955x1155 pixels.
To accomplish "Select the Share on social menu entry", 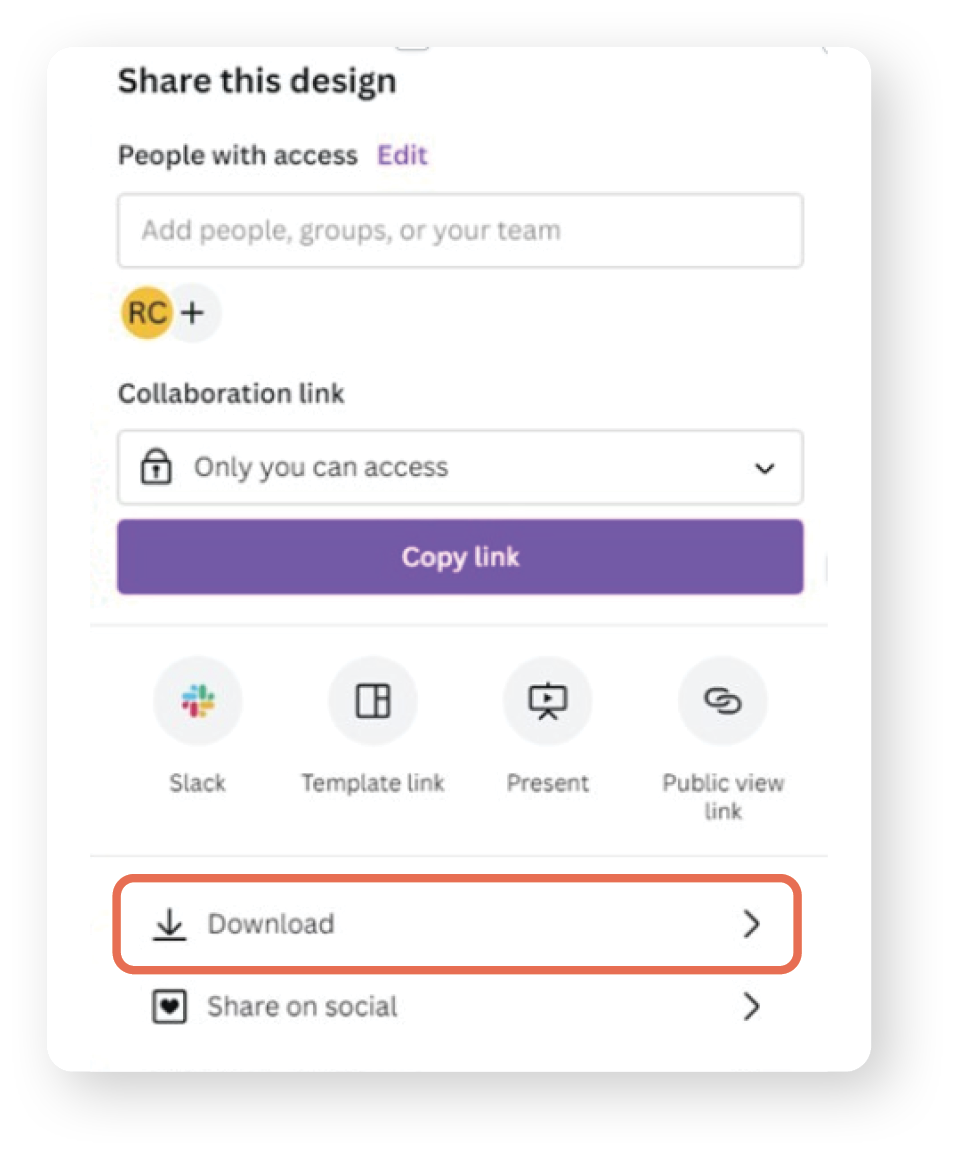I will tap(301, 1006).
